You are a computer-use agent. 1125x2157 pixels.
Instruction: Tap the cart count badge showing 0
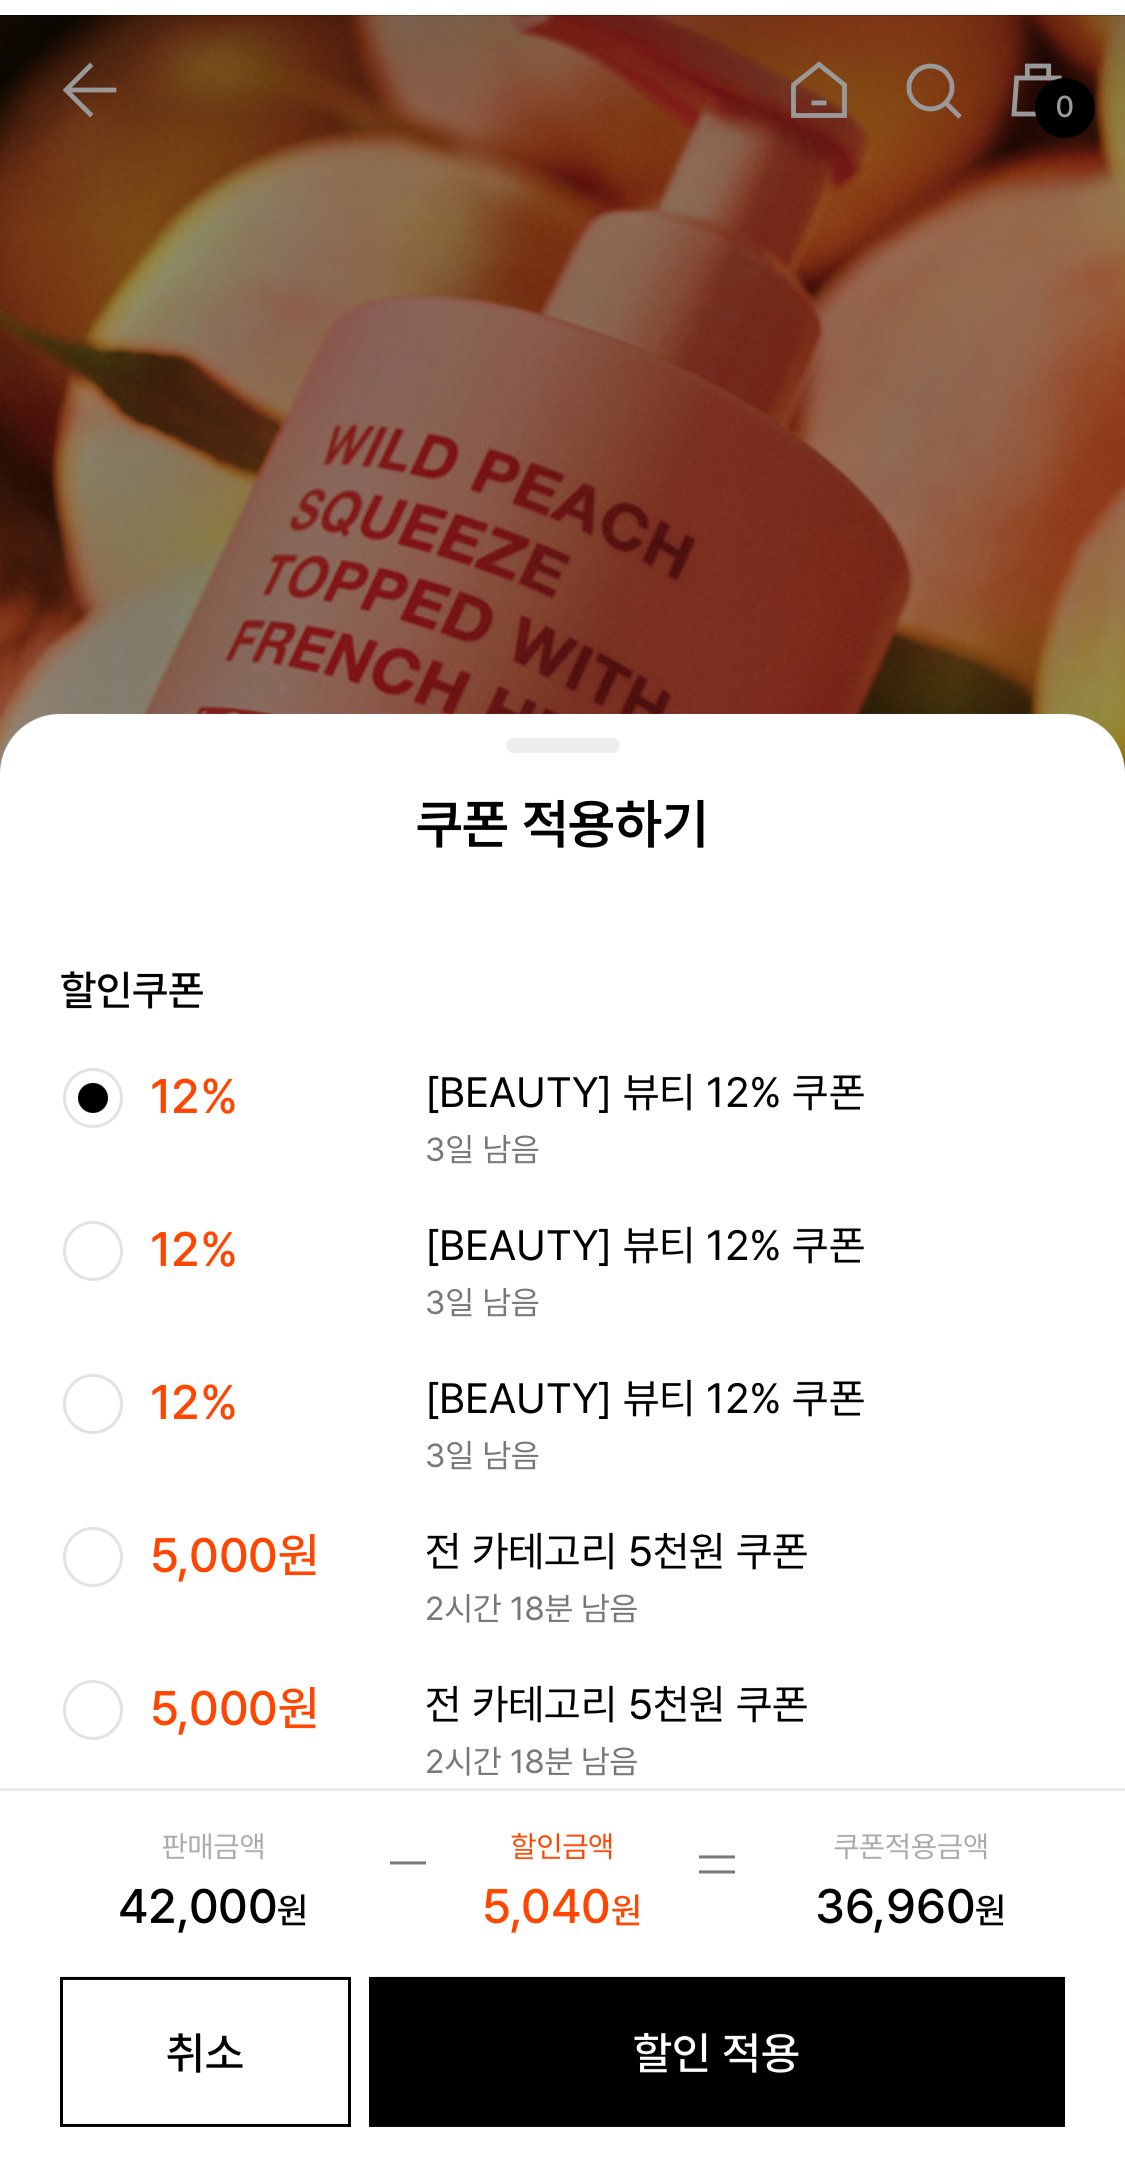pyautogui.click(x=1064, y=107)
